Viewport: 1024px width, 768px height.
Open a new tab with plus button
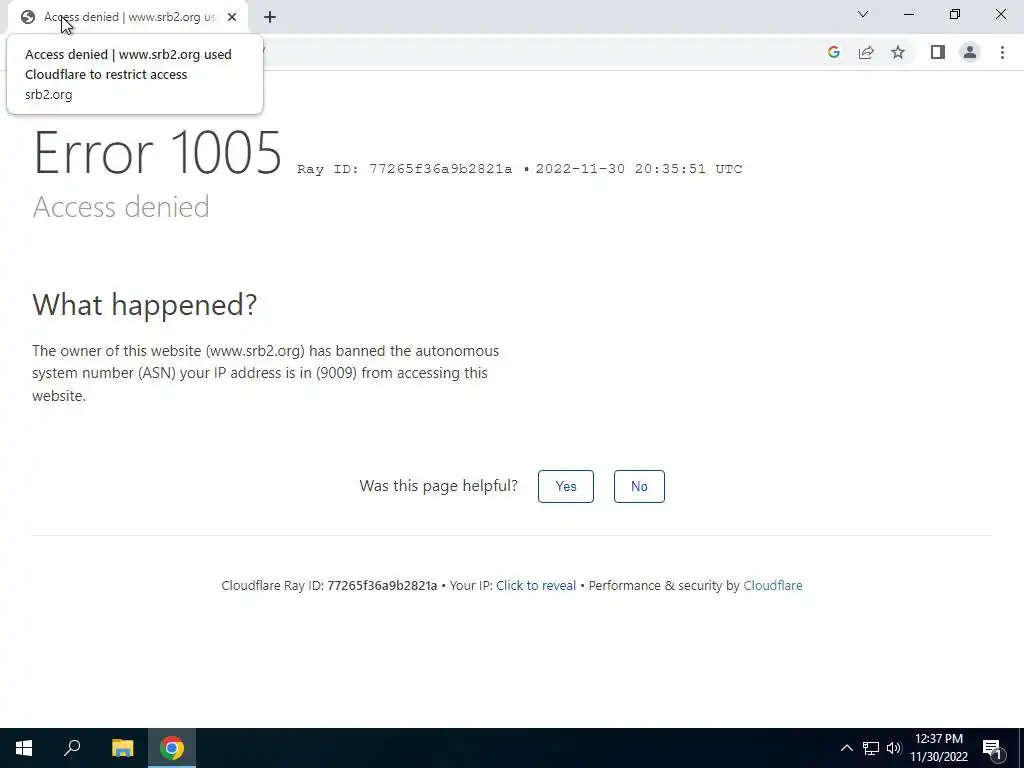(x=270, y=17)
